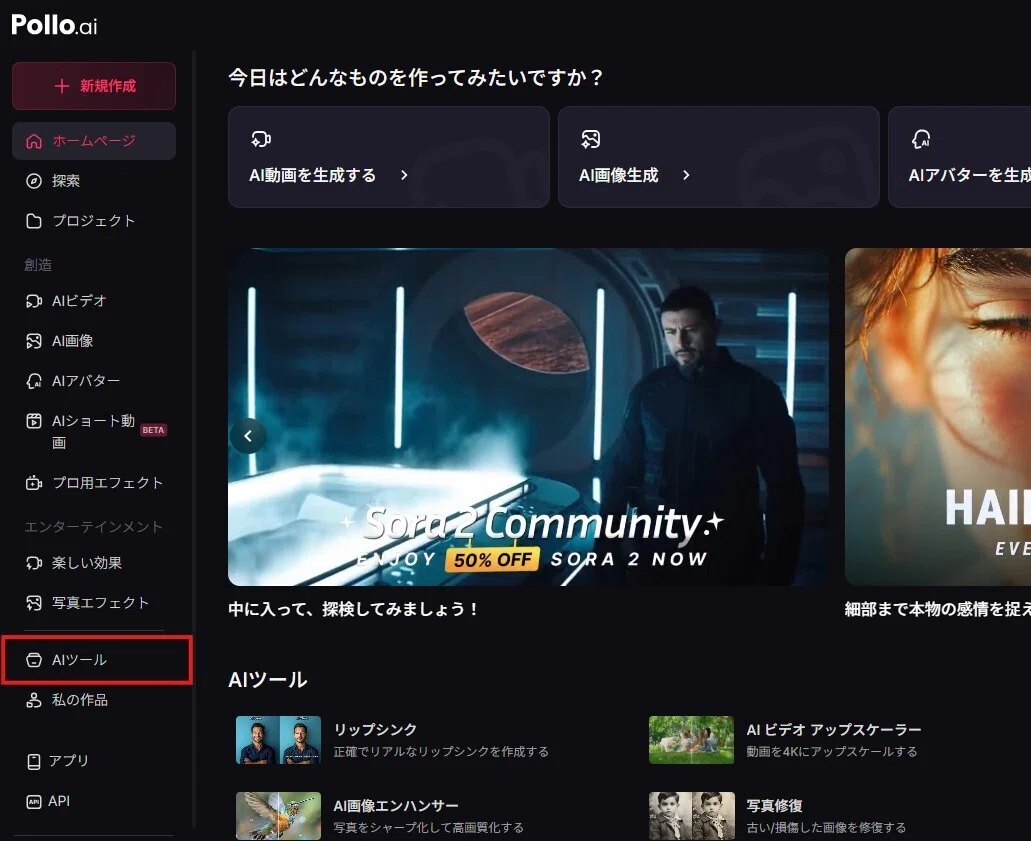Click the API icon in sidebar
Viewport: 1031px width, 841px height.
34,802
